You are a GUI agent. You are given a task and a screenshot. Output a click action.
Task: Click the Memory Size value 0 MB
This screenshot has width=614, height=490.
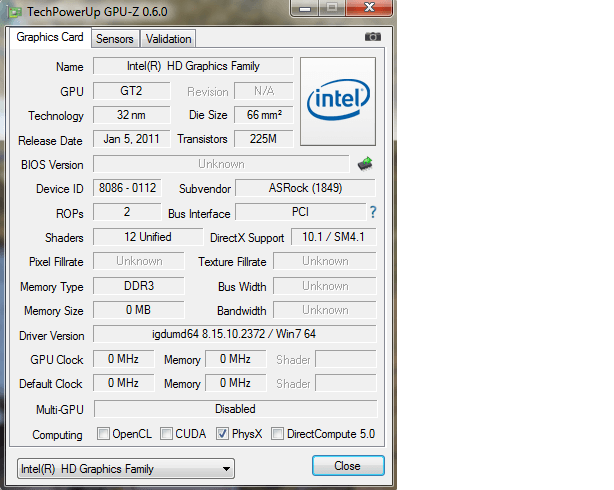(x=139, y=310)
